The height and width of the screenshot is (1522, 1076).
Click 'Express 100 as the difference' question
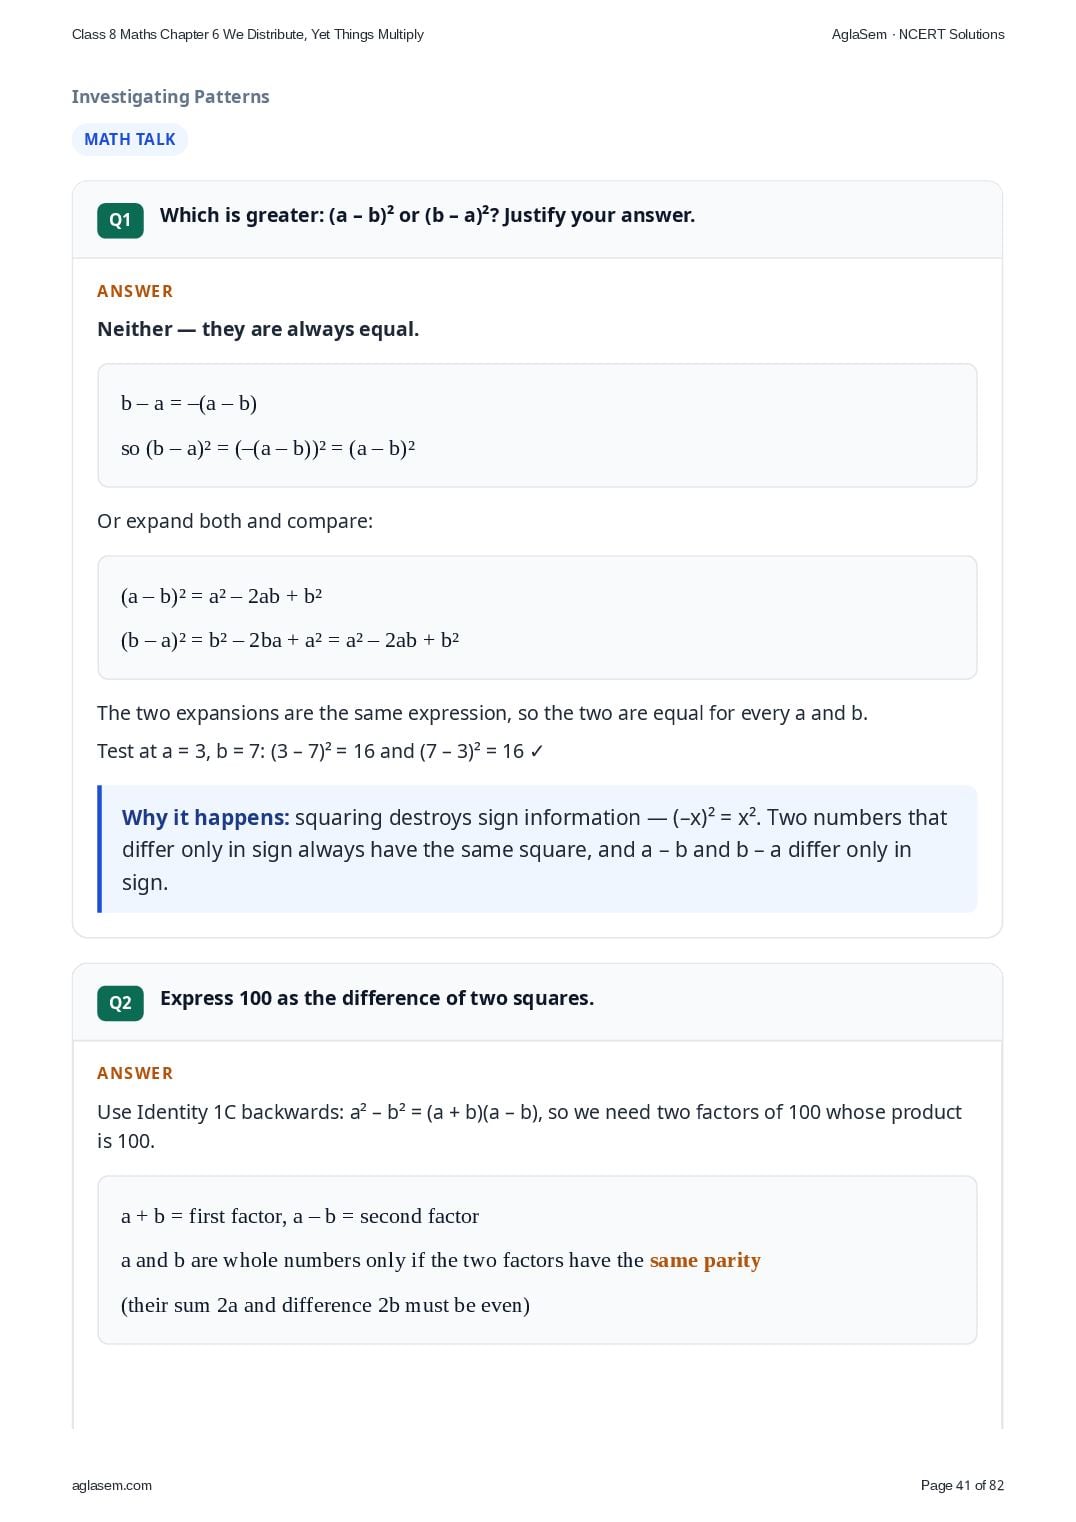pyautogui.click(x=377, y=998)
